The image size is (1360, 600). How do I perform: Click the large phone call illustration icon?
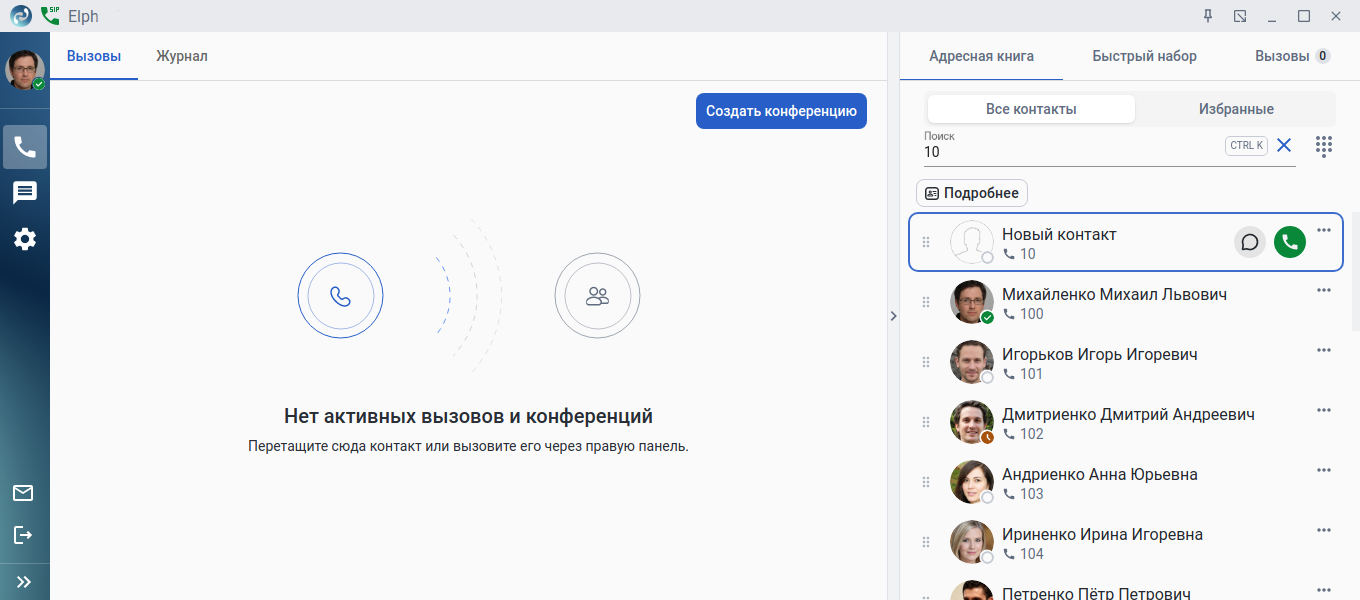(x=341, y=296)
